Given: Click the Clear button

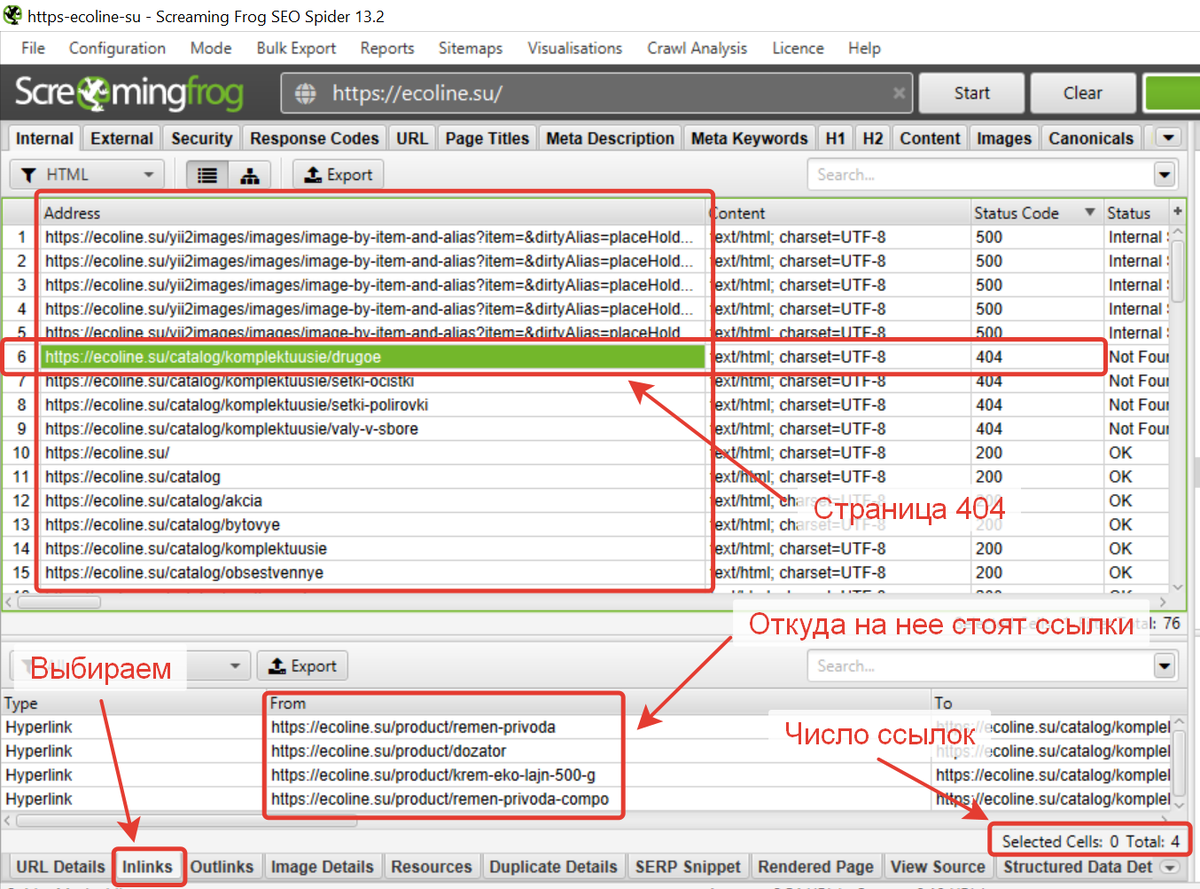Looking at the screenshot, I should [x=1083, y=93].
